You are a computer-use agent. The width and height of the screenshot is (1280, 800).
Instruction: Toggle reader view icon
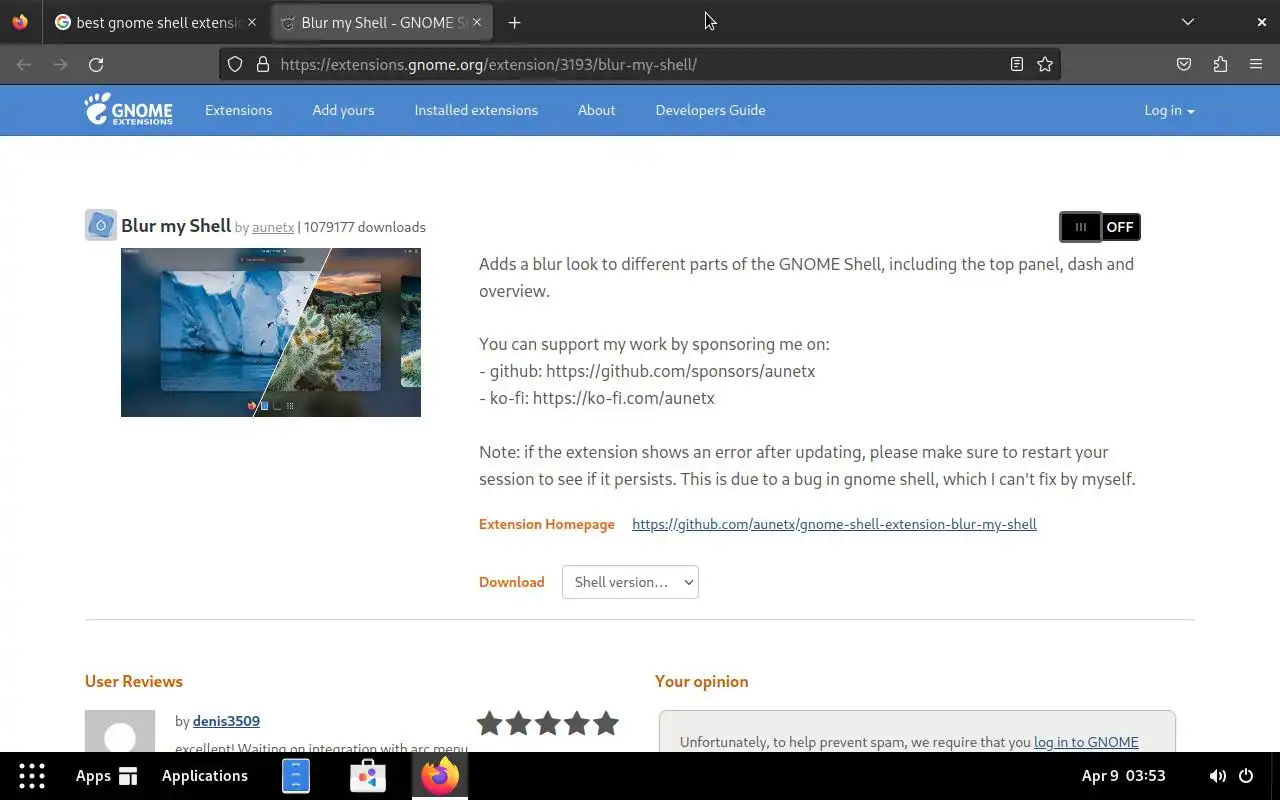point(1016,64)
